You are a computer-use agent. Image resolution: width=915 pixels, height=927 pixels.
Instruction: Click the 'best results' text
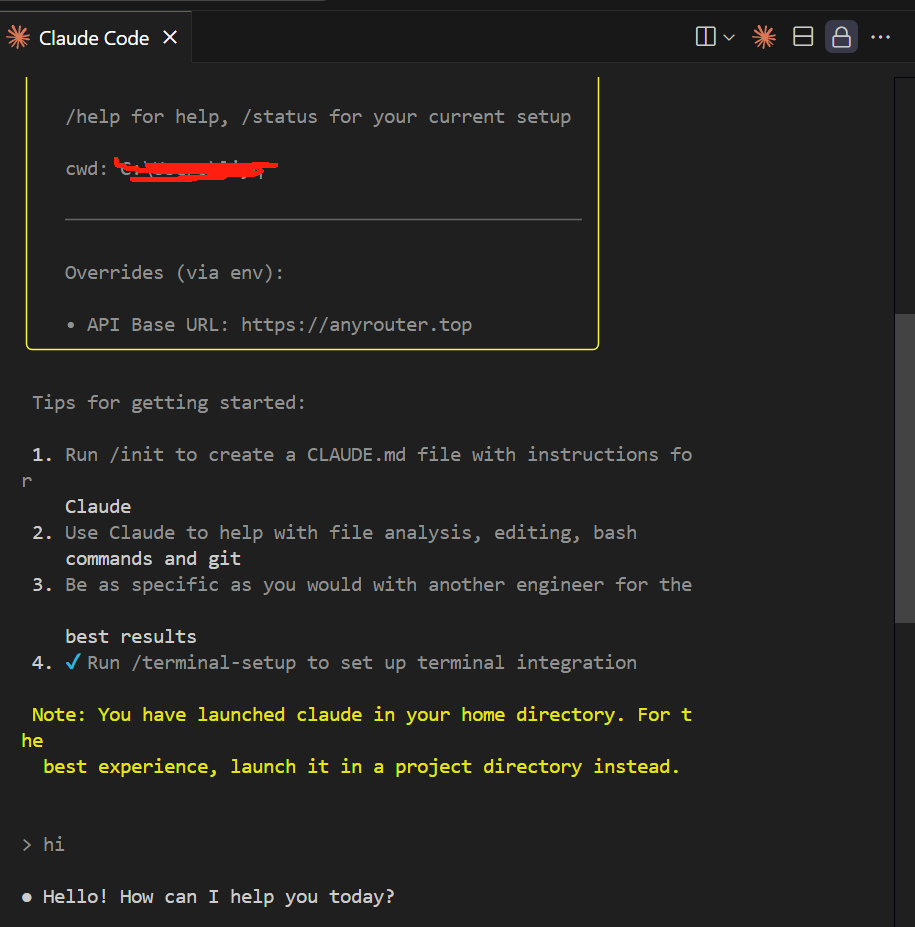point(131,637)
